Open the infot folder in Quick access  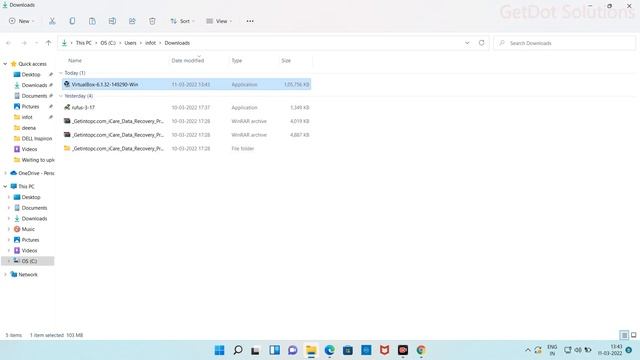[x=27, y=117]
